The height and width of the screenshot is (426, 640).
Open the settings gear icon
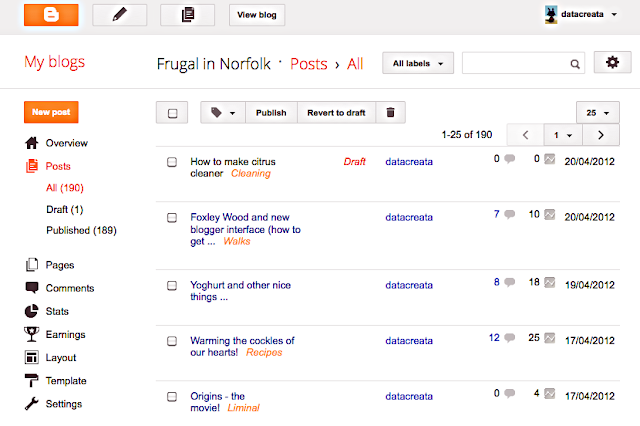pyautogui.click(x=613, y=63)
